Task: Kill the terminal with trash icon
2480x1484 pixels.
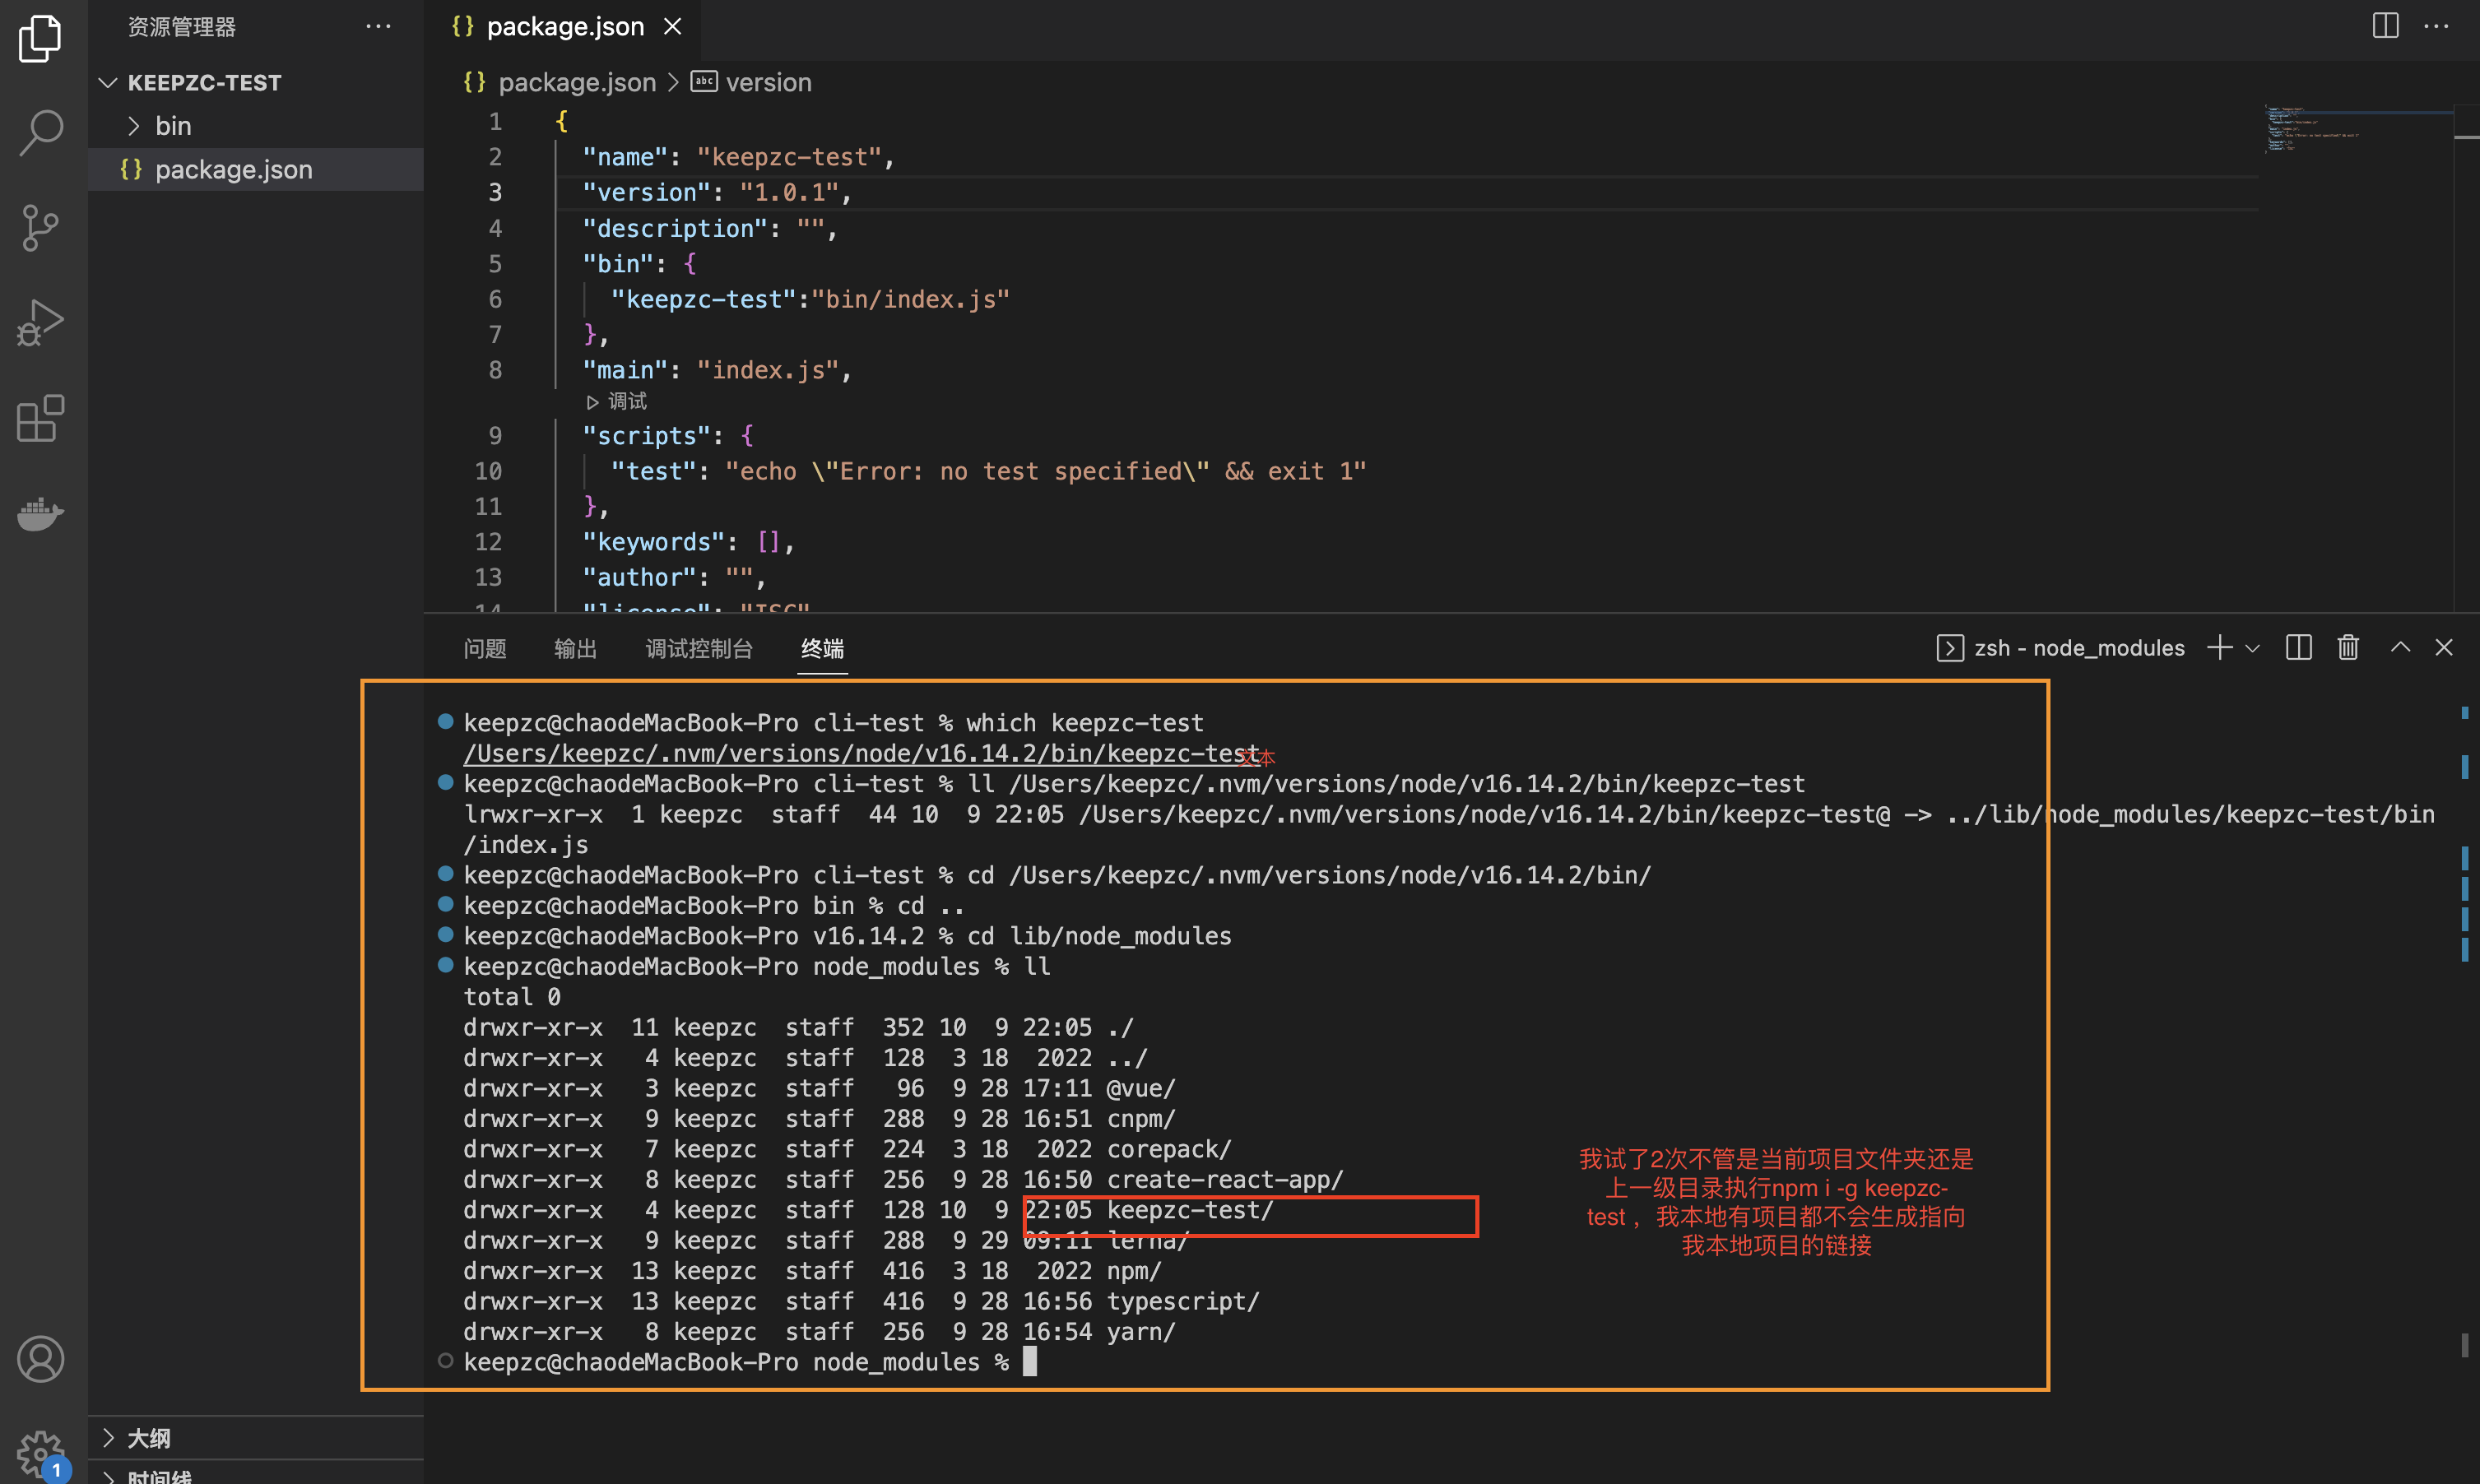Action: point(2347,648)
